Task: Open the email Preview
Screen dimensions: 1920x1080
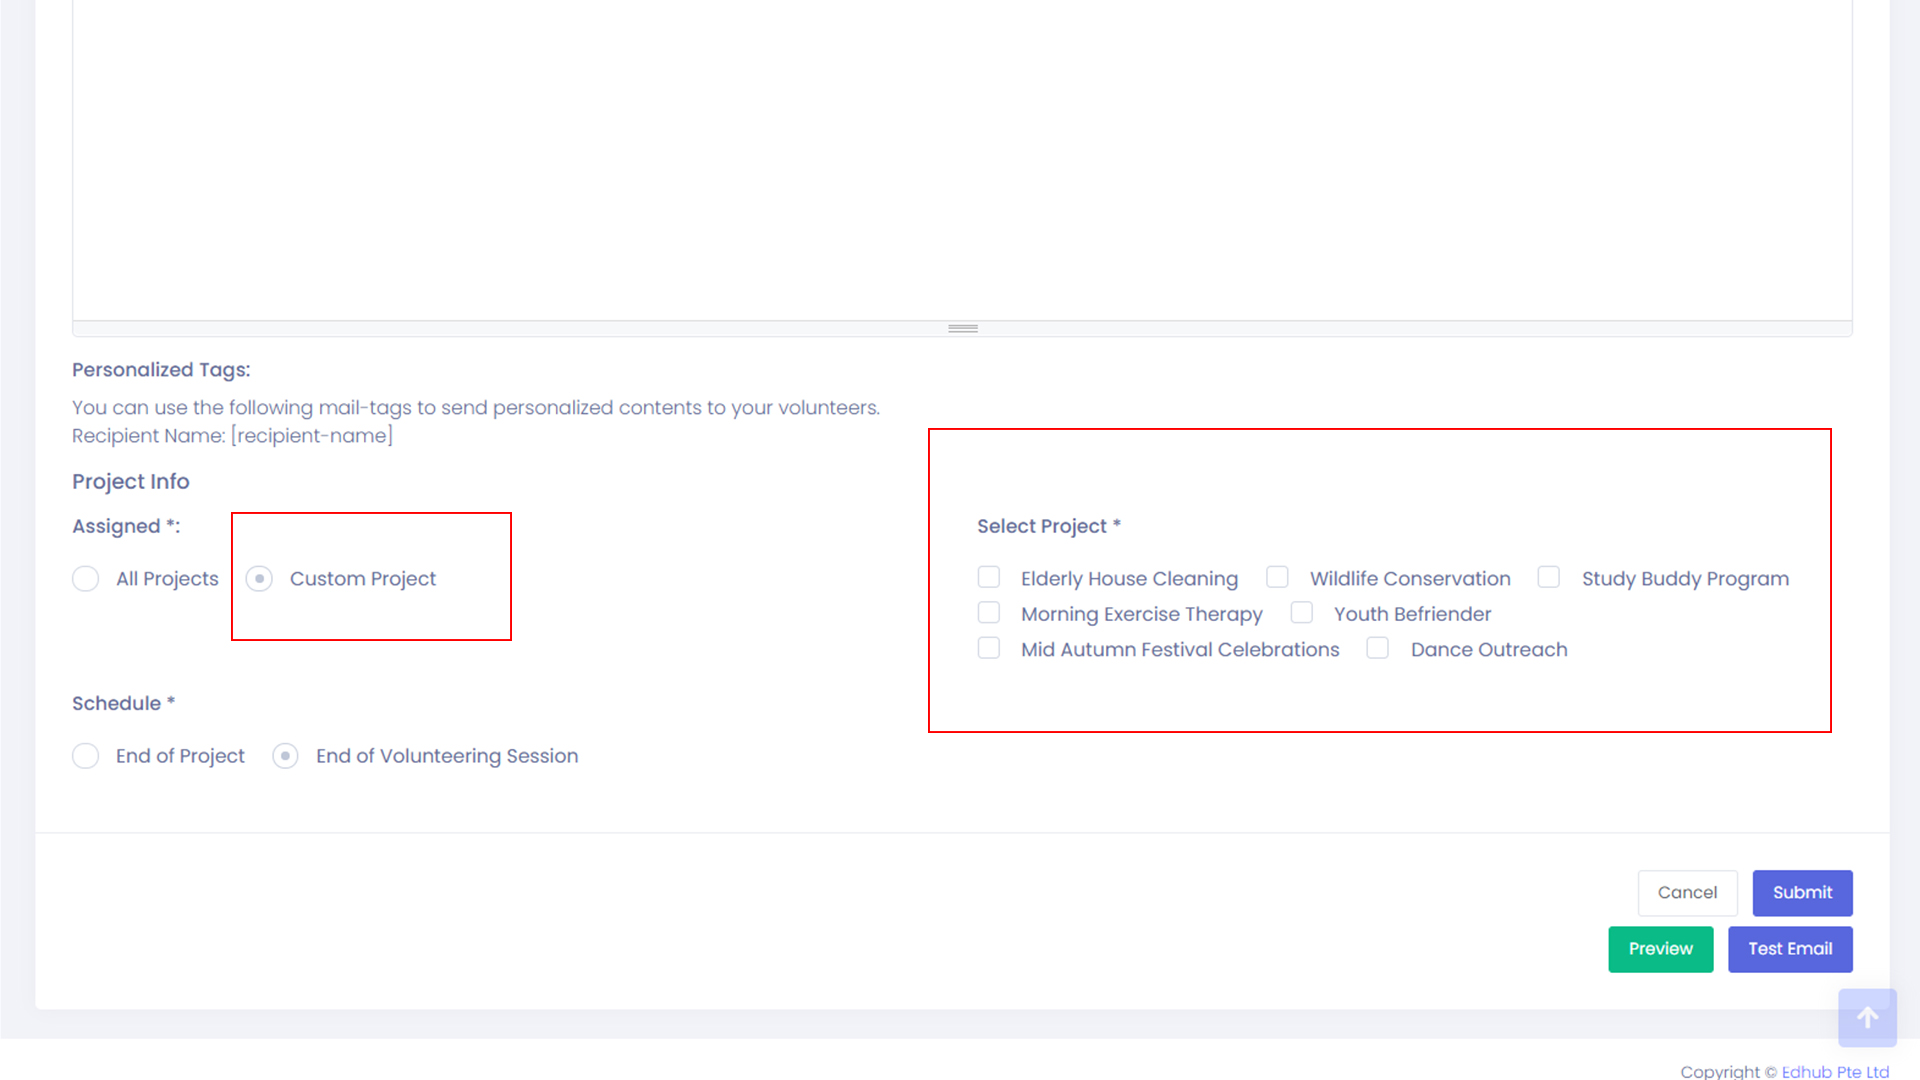Action: [1660, 949]
